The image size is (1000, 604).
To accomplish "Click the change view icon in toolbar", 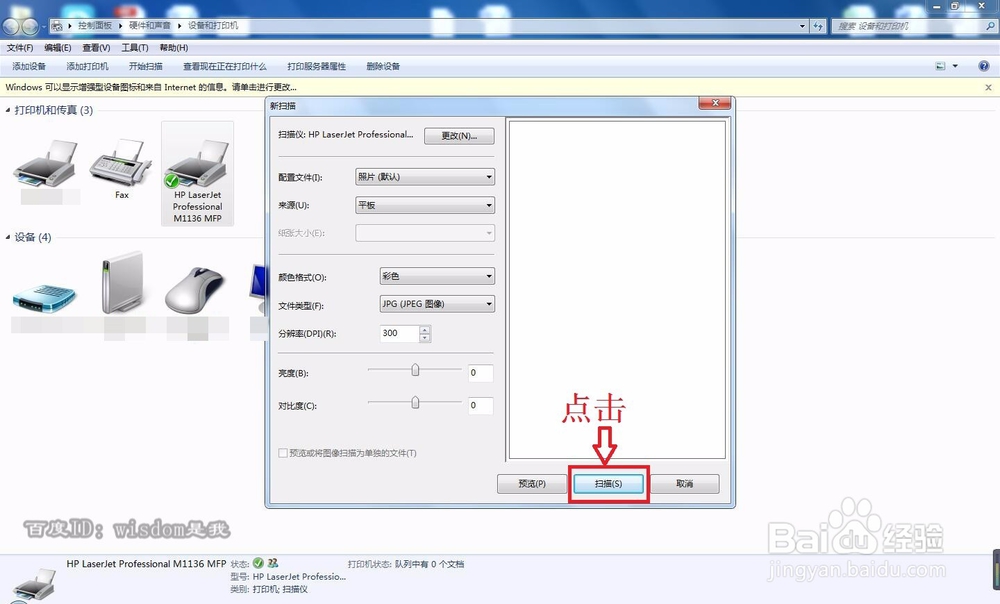I will (940, 66).
